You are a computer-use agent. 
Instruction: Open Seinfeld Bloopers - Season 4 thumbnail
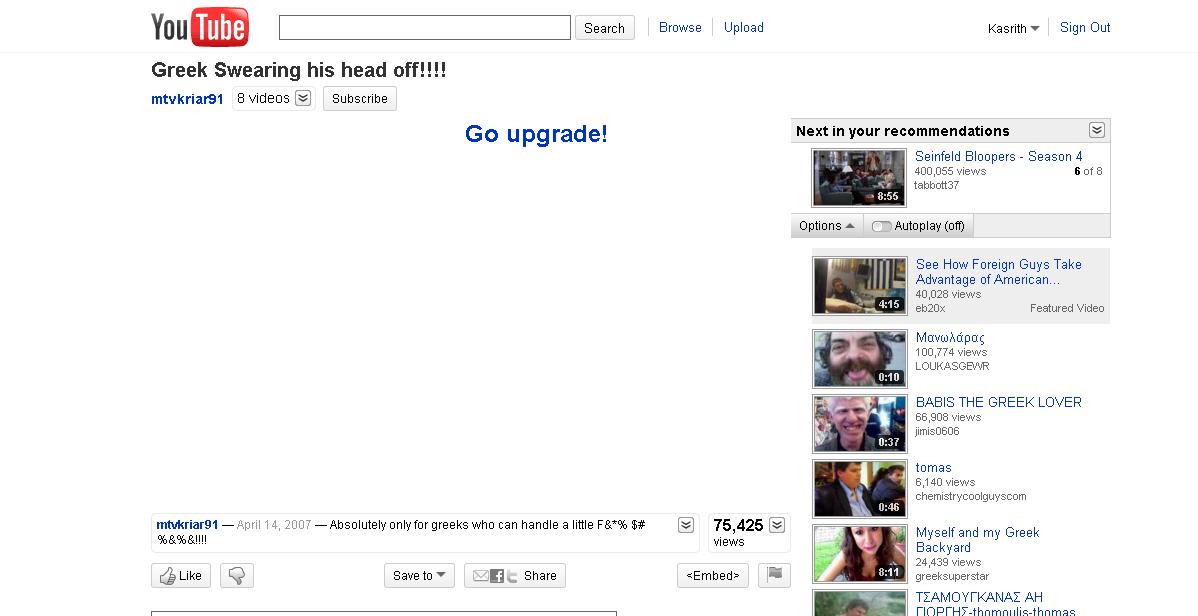point(859,178)
